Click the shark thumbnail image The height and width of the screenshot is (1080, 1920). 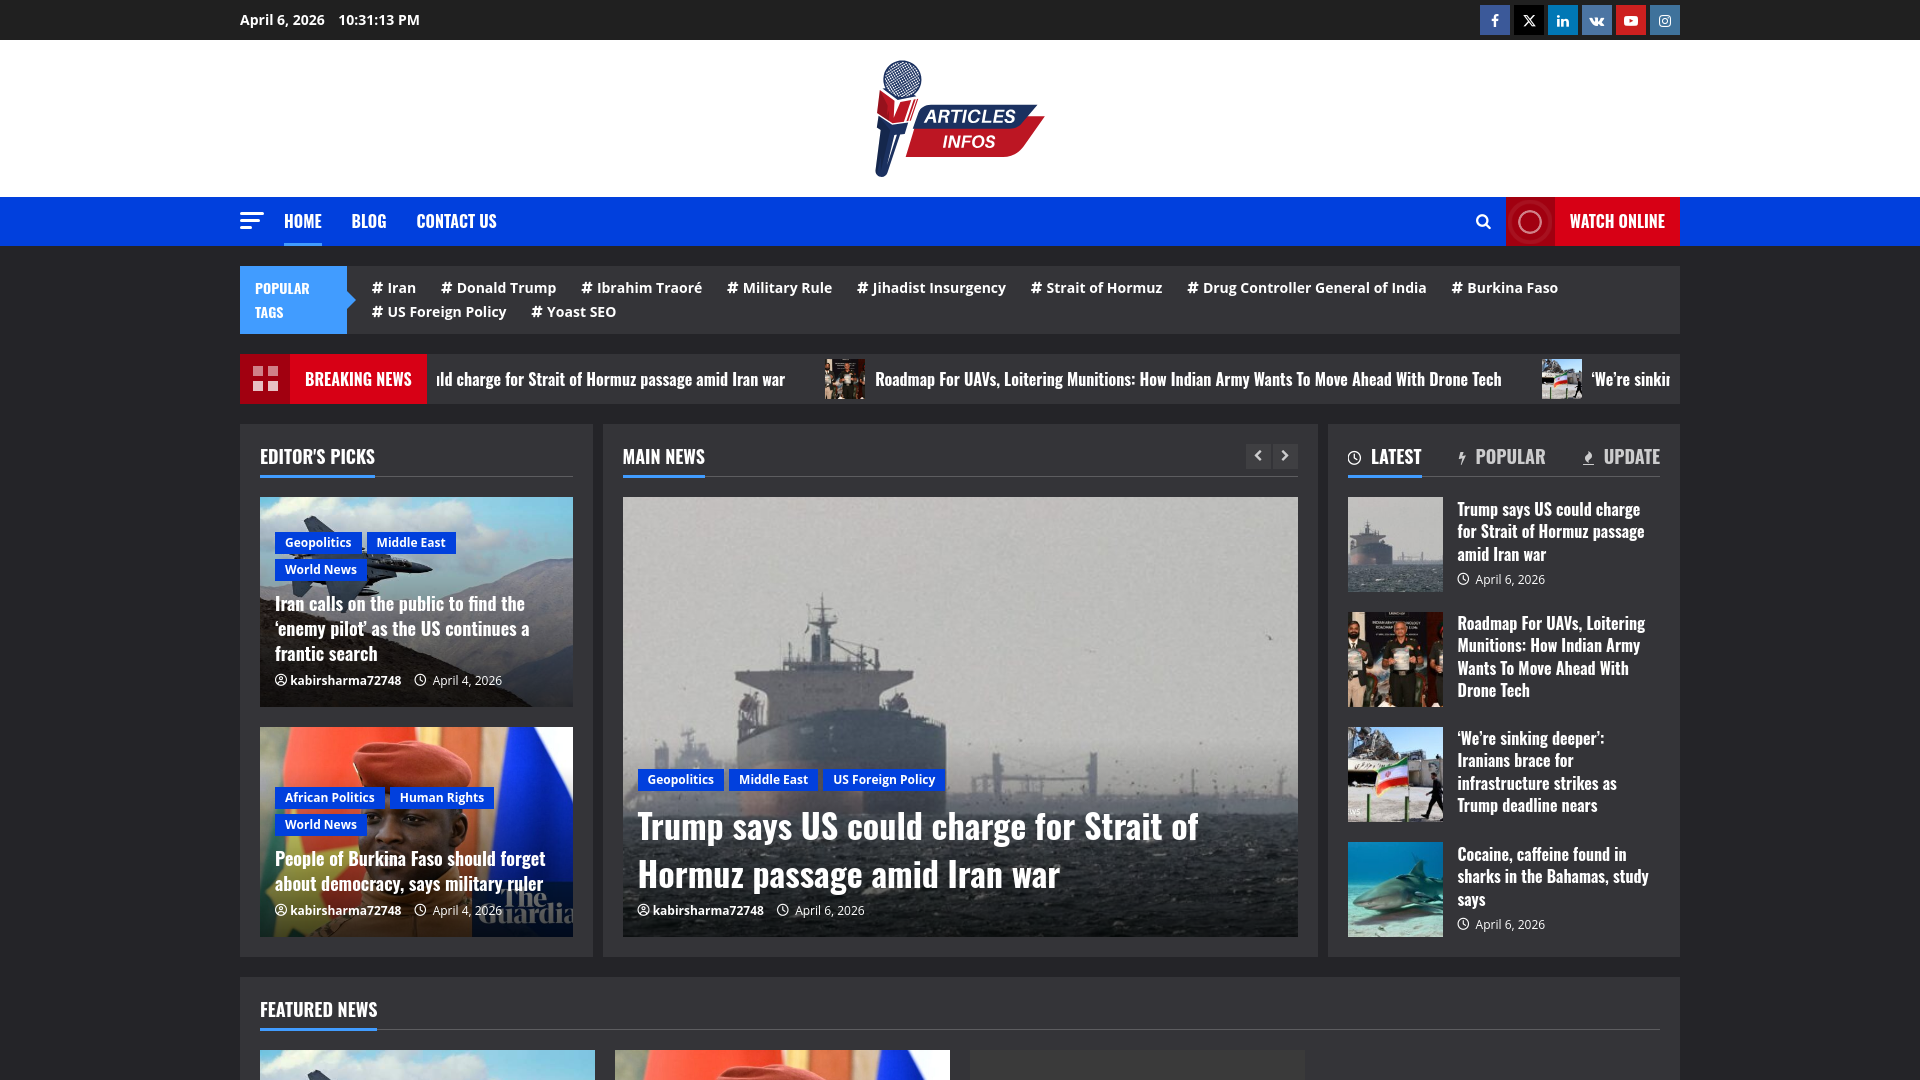pos(1395,889)
